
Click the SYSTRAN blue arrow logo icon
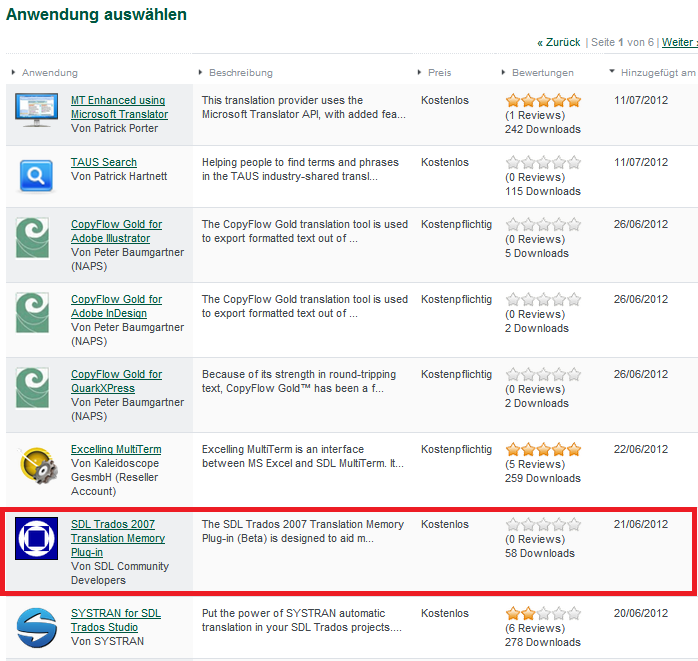pyautogui.click(x=37, y=628)
